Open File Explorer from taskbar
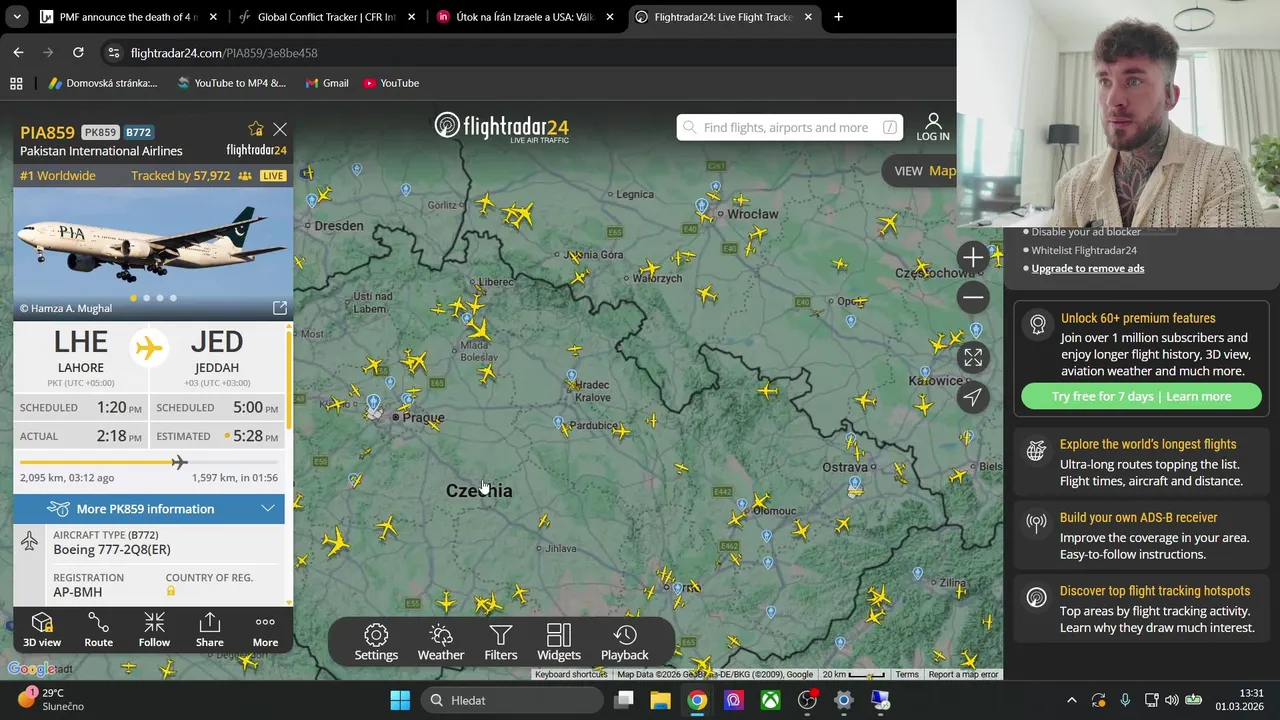This screenshot has width=1280, height=720. (660, 700)
